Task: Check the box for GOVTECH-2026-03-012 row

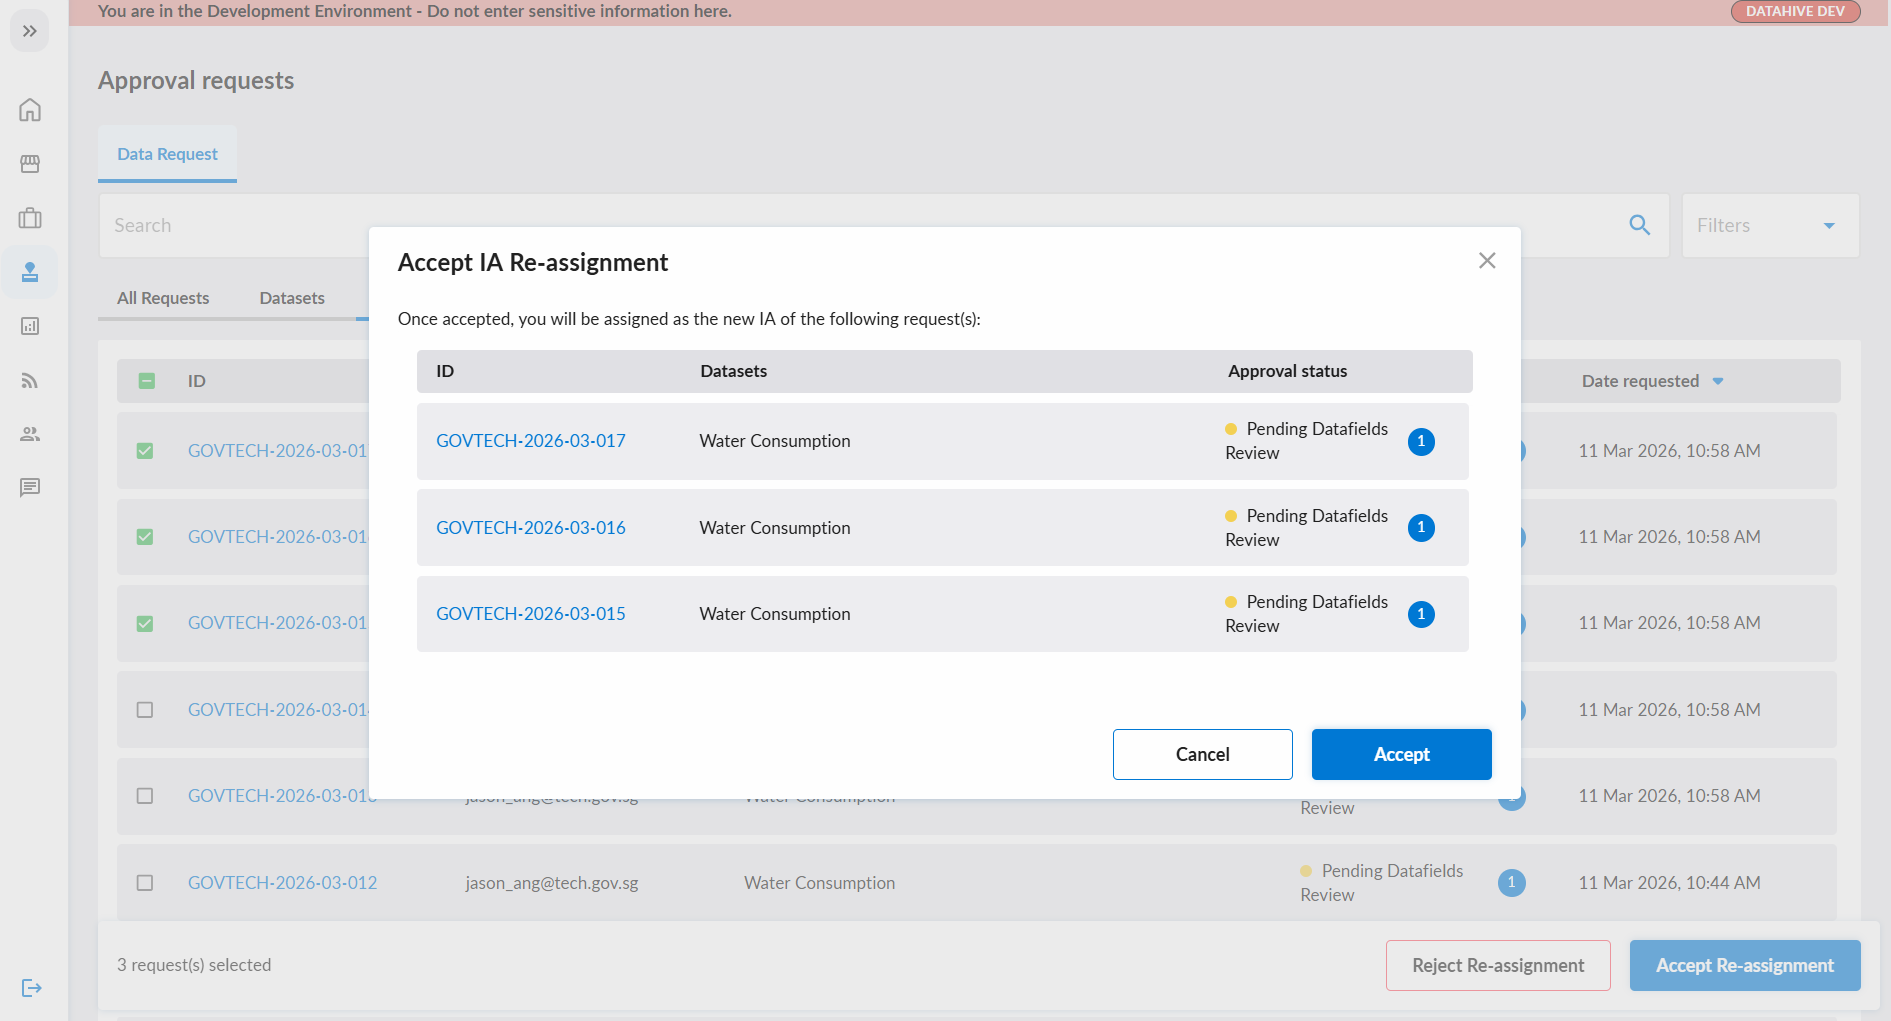Action: click(x=145, y=883)
